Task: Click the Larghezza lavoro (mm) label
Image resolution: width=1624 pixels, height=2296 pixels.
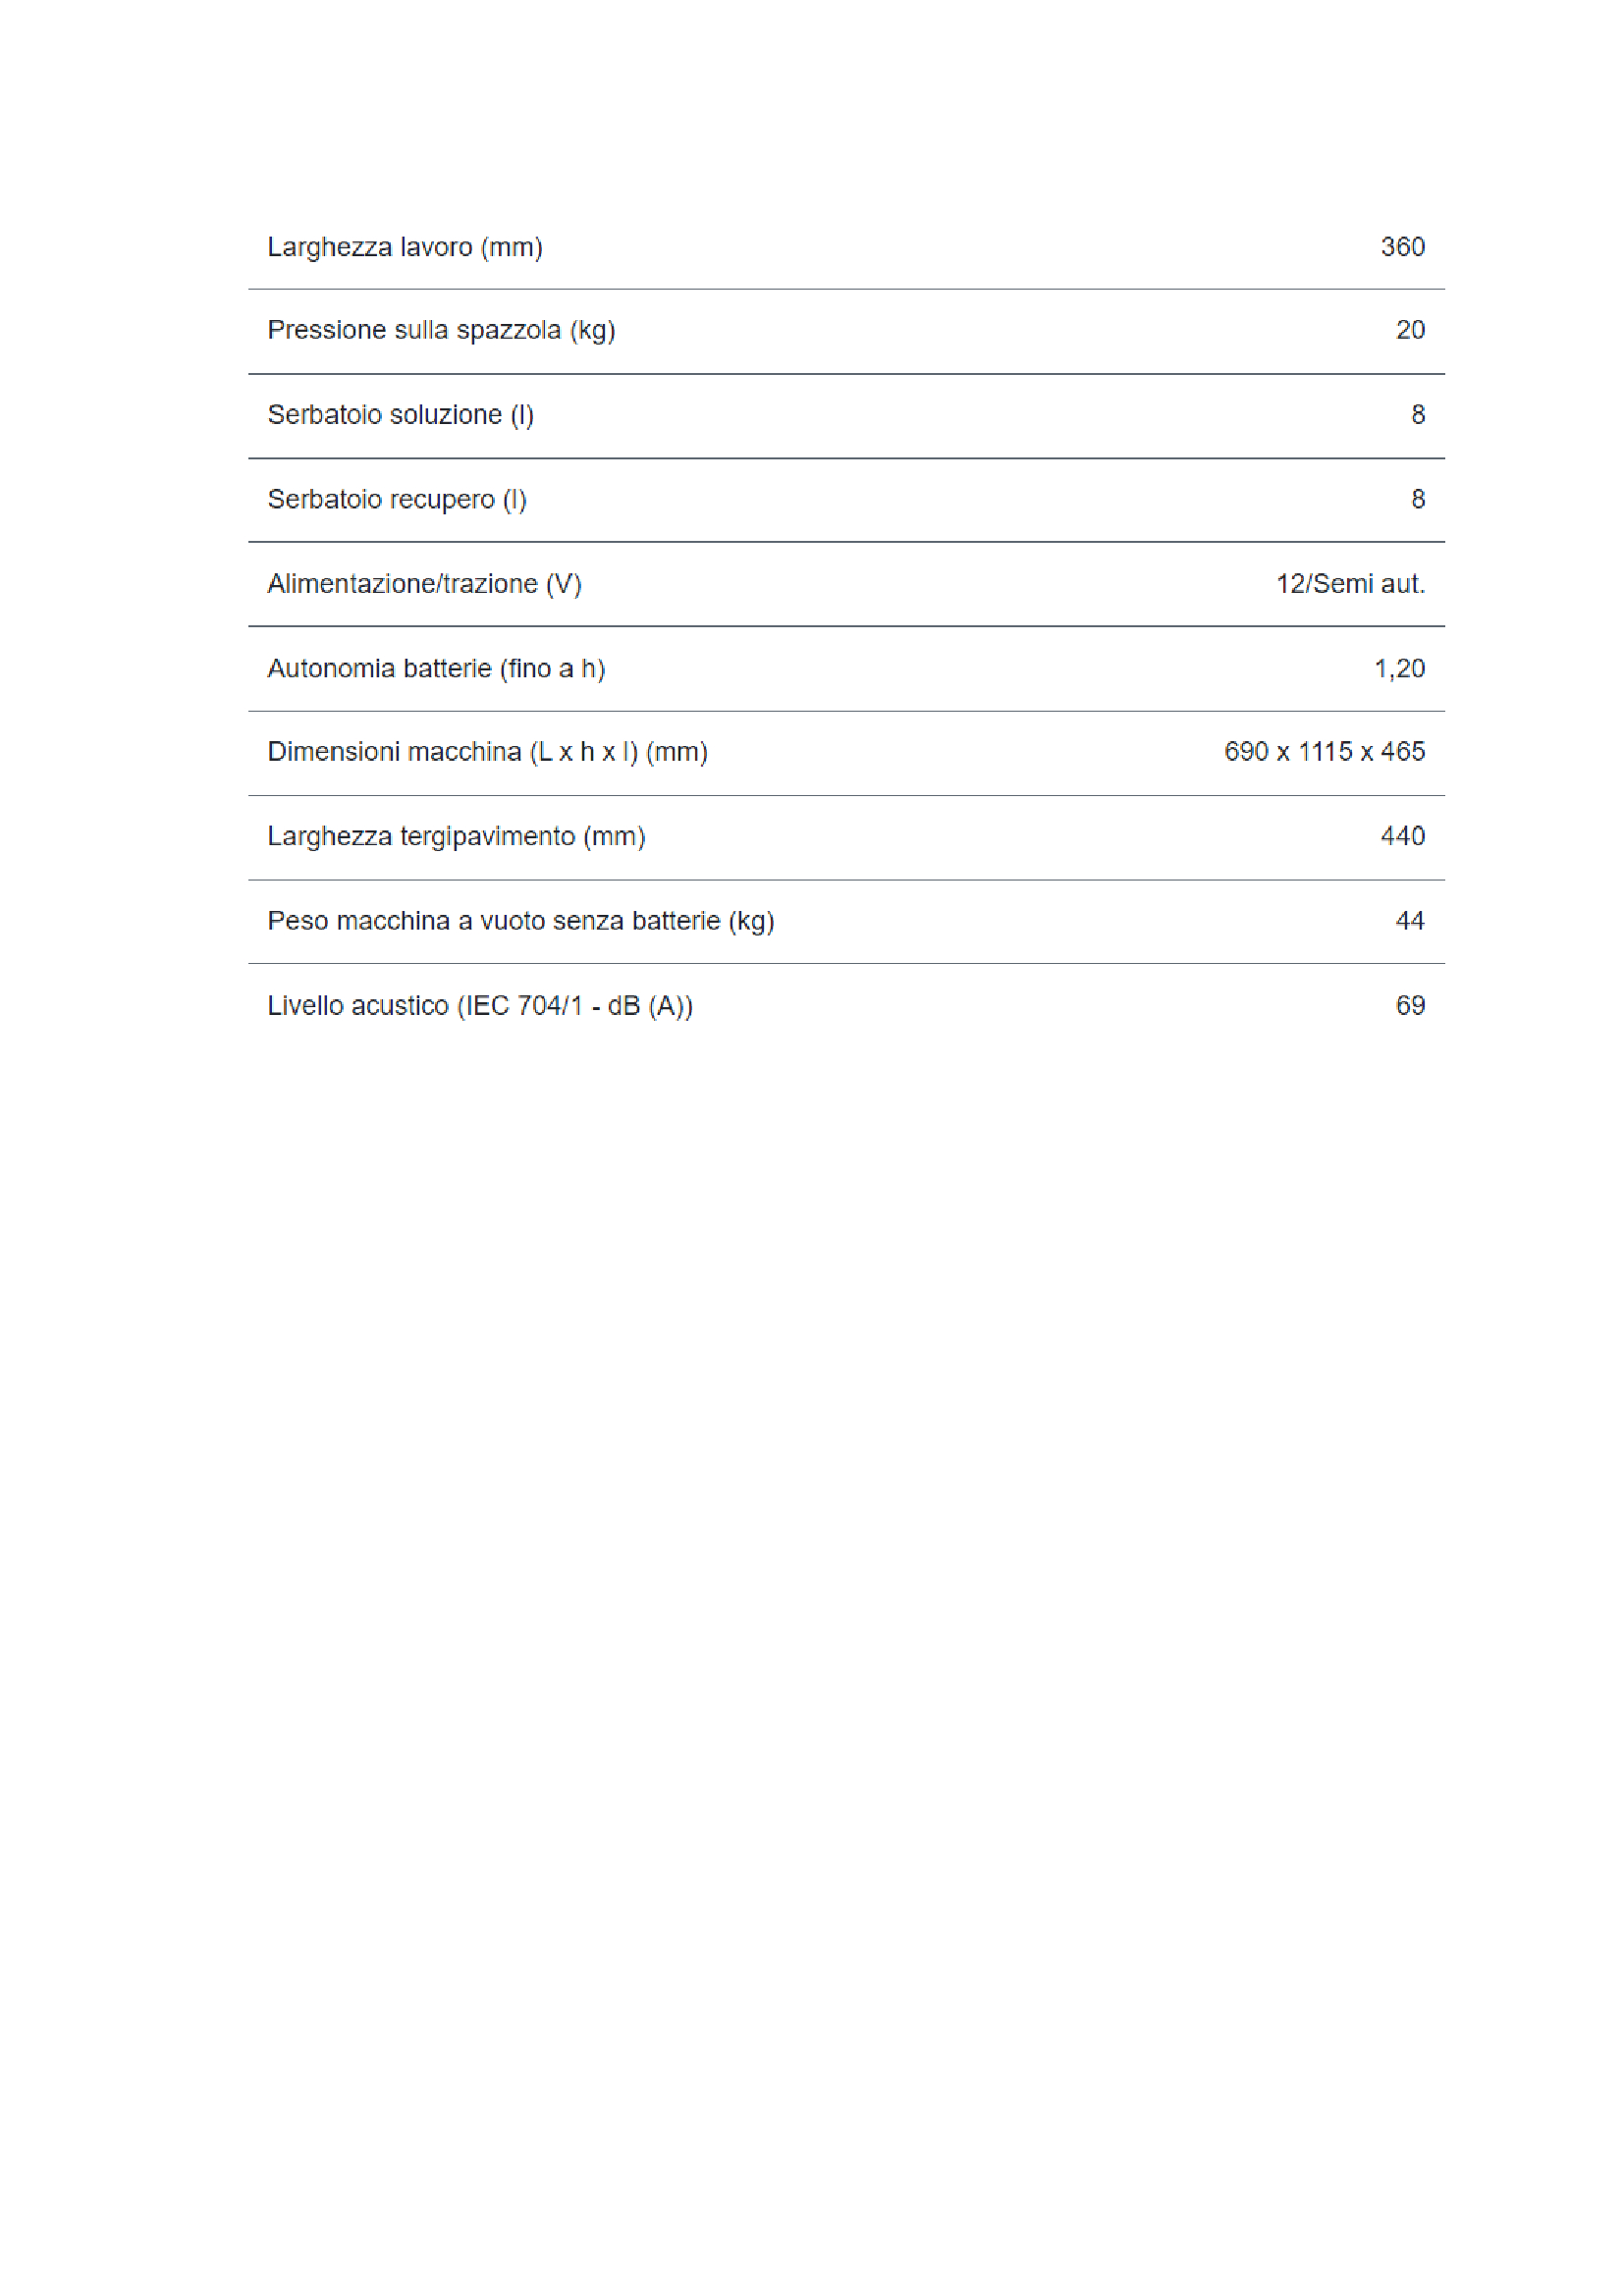Action: pyautogui.click(x=405, y=247)
